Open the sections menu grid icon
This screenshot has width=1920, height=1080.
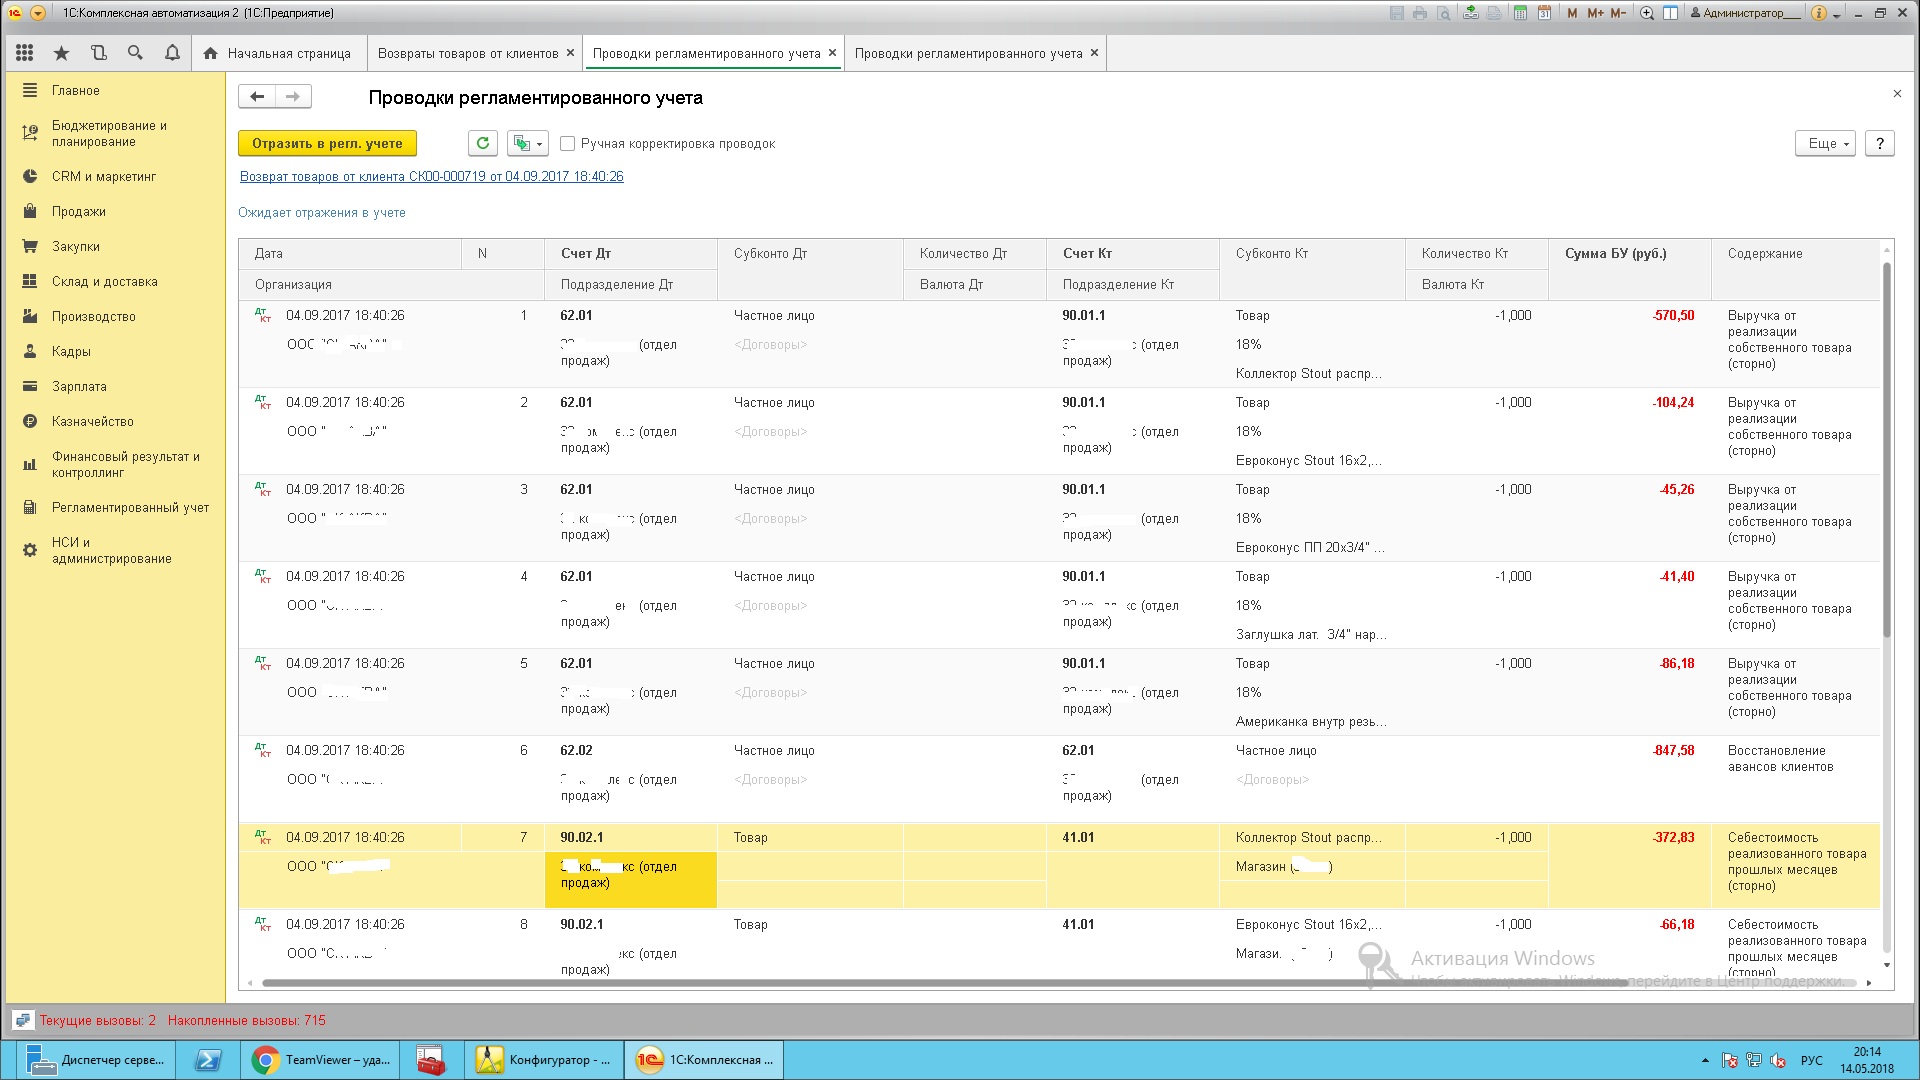tap(25, 53)
